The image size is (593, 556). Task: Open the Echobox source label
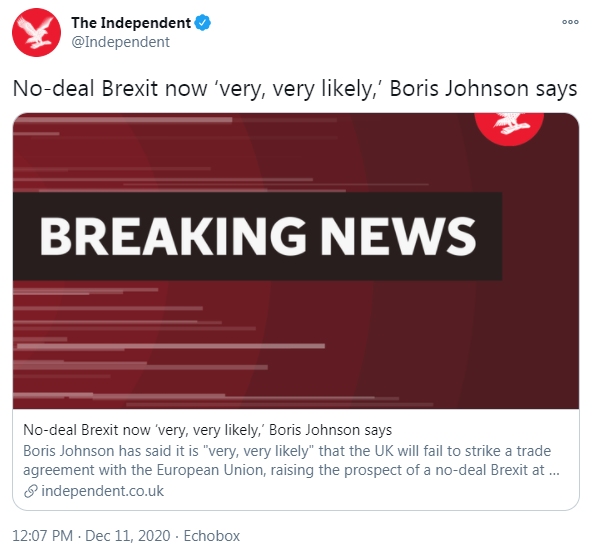pyautogui.click(x=212, y=536)
